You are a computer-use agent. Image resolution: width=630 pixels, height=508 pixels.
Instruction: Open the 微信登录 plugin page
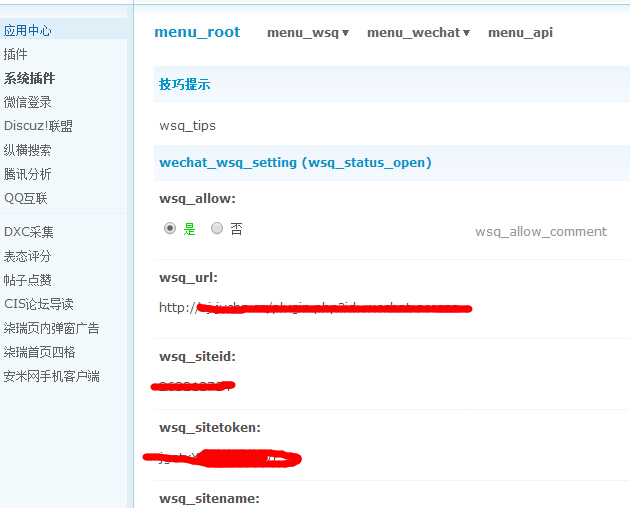point(27,102)
